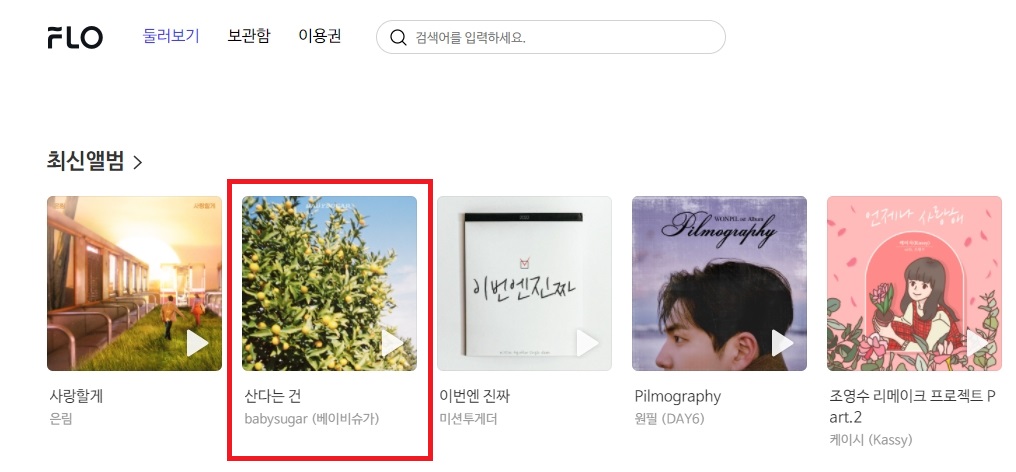Viewport: 1016px width, 472px height.
Task: Play the 이번엔 진짜 album
Action: pyautogui.click(x=587, y=344)
